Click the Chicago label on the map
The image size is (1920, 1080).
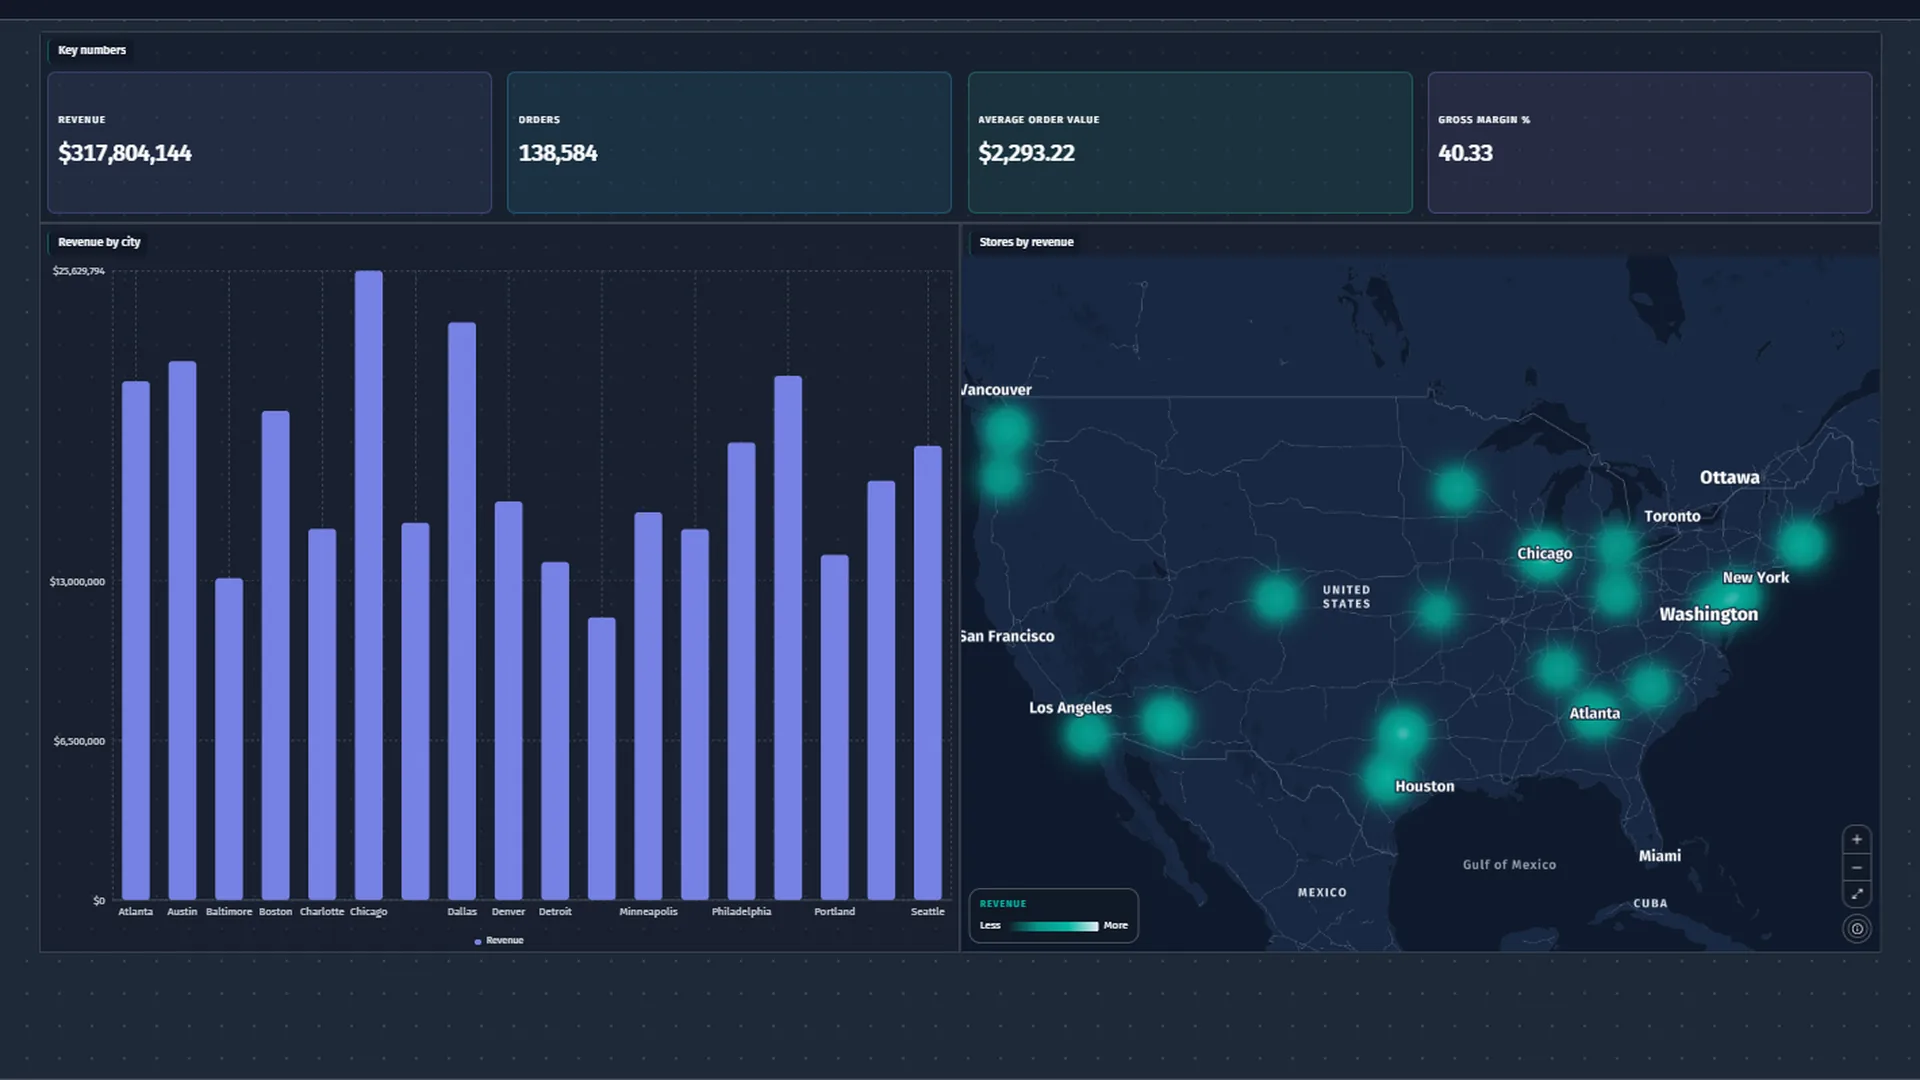click(1544, 554)
